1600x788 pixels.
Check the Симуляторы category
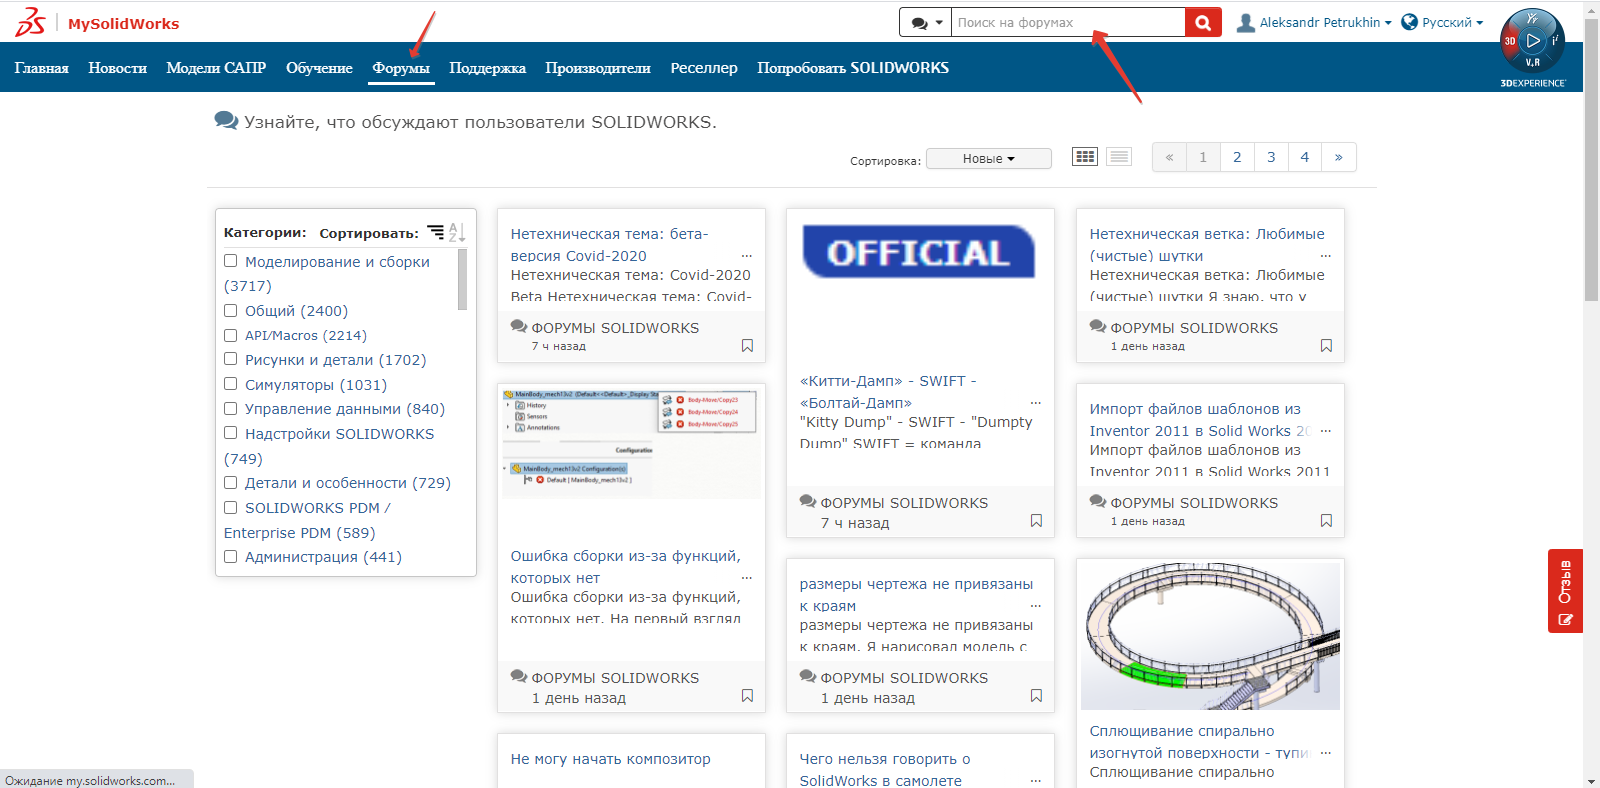coord(231,384)
